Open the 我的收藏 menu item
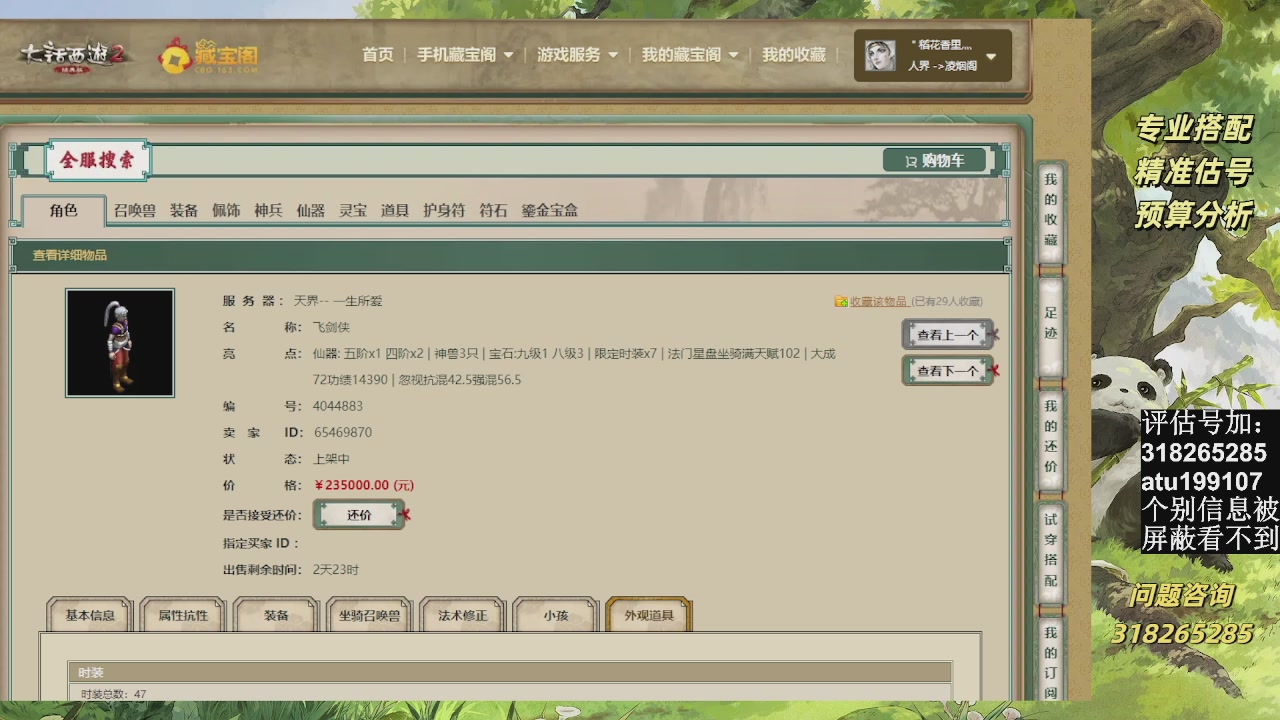Image resolution: width=1280 pixels, height=720 pixels. pos(794,55)
